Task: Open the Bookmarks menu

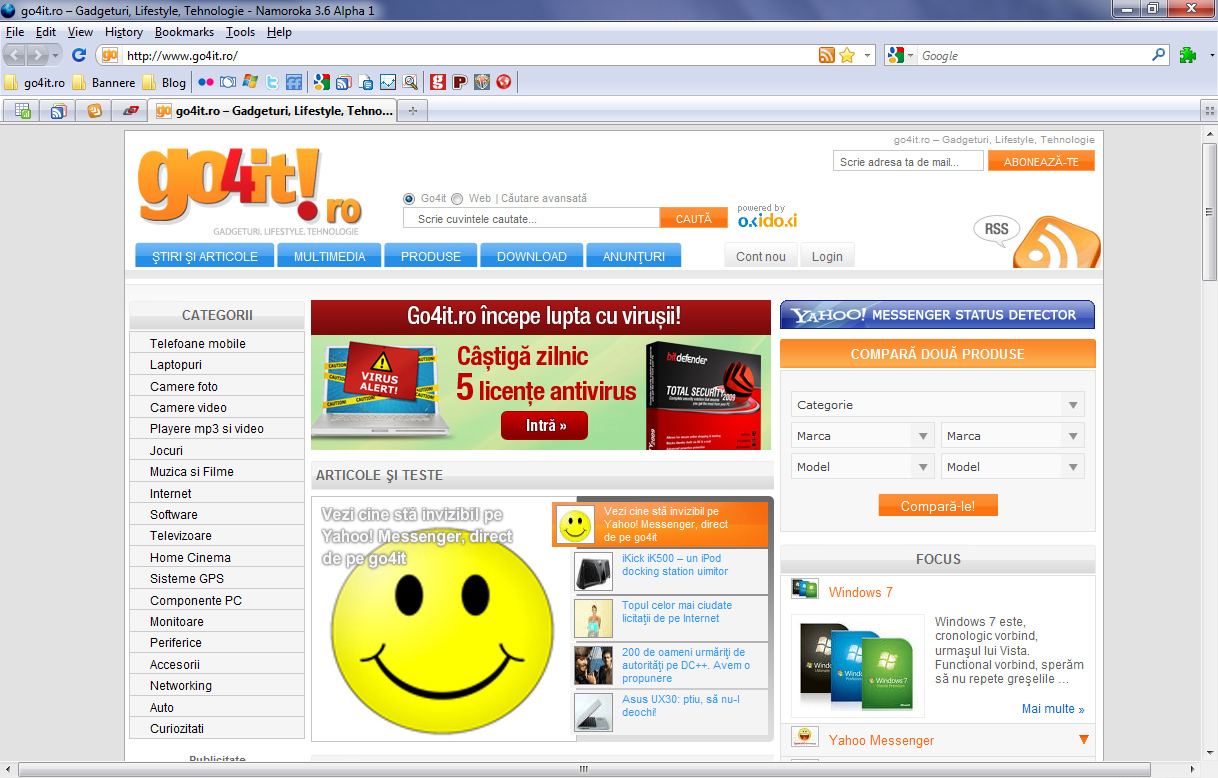Action: click(184, 32)
